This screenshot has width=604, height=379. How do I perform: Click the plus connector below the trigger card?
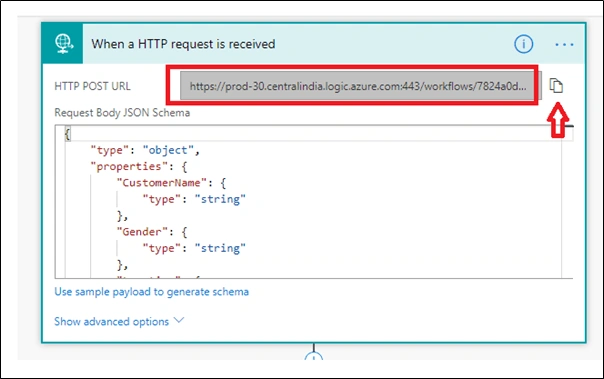click(314, 356)
